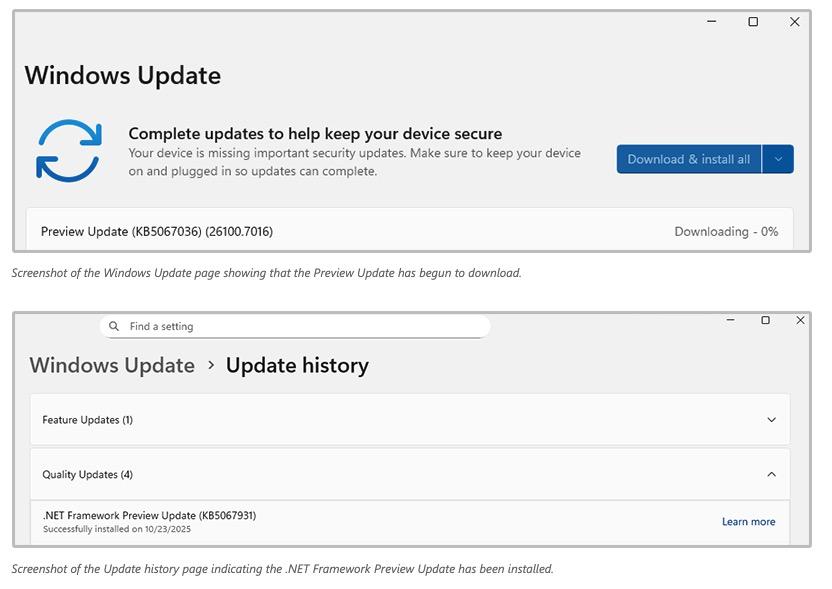The image size is (832, 589).
Task: Click the Feature Updates chevron icon
Action: click(770, 420)
